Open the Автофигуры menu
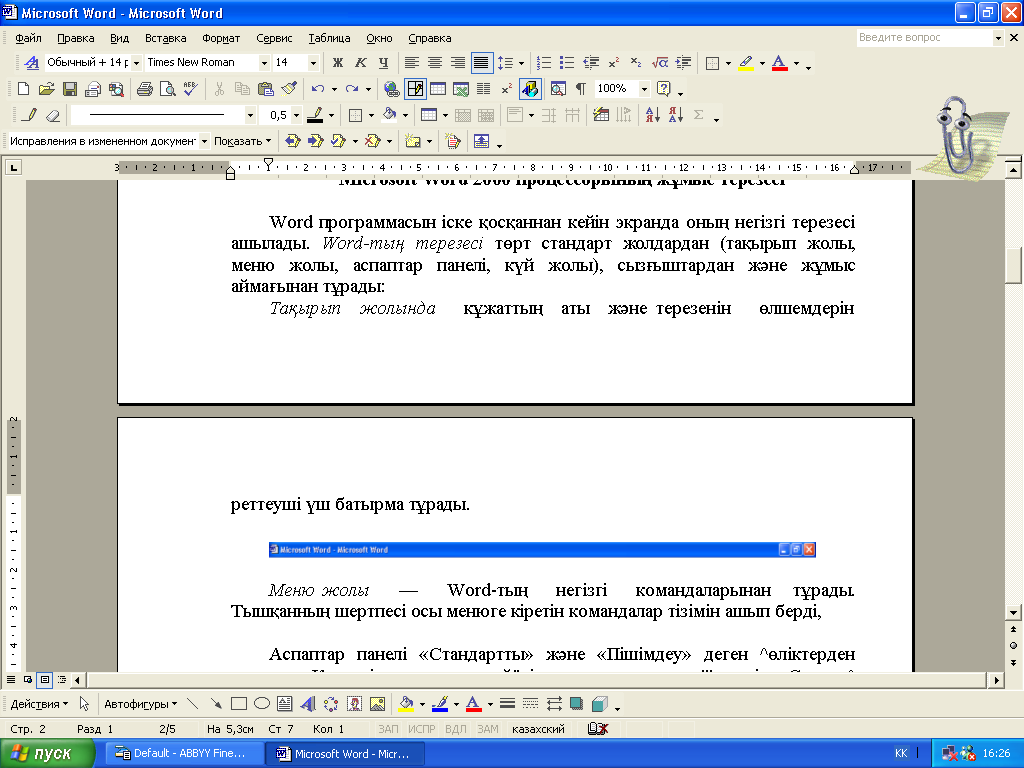The height and width of the screenshot is (768, 1024). pos(140,704)
